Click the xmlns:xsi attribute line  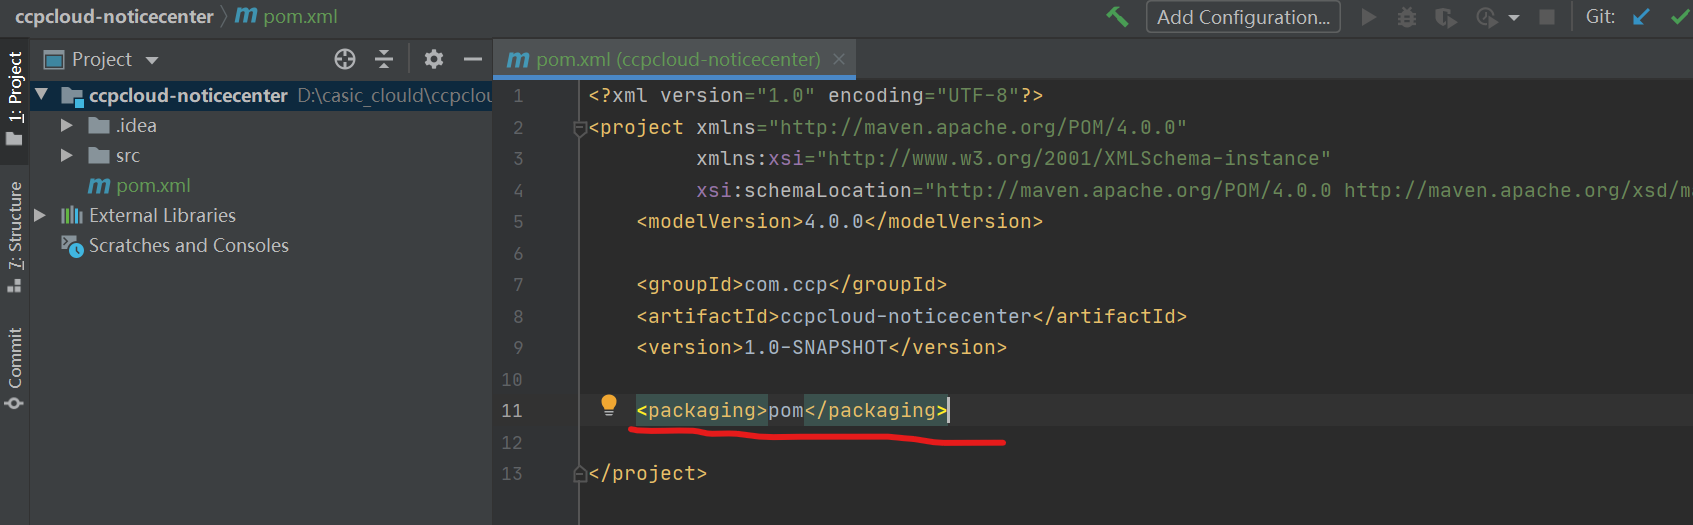point(1014,158)
